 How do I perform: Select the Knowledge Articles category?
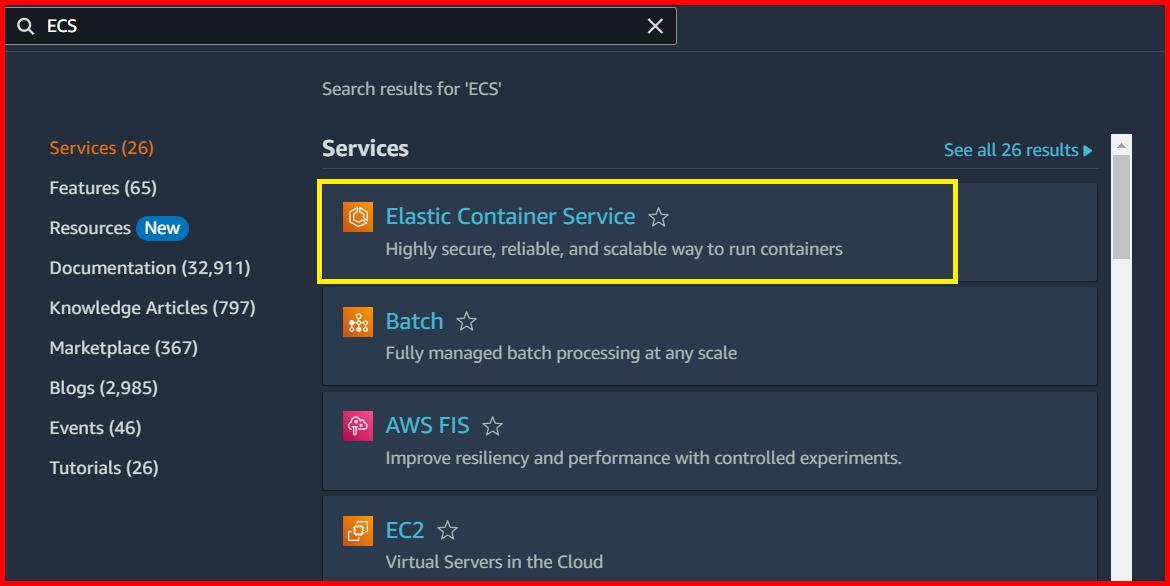(152, 307)
